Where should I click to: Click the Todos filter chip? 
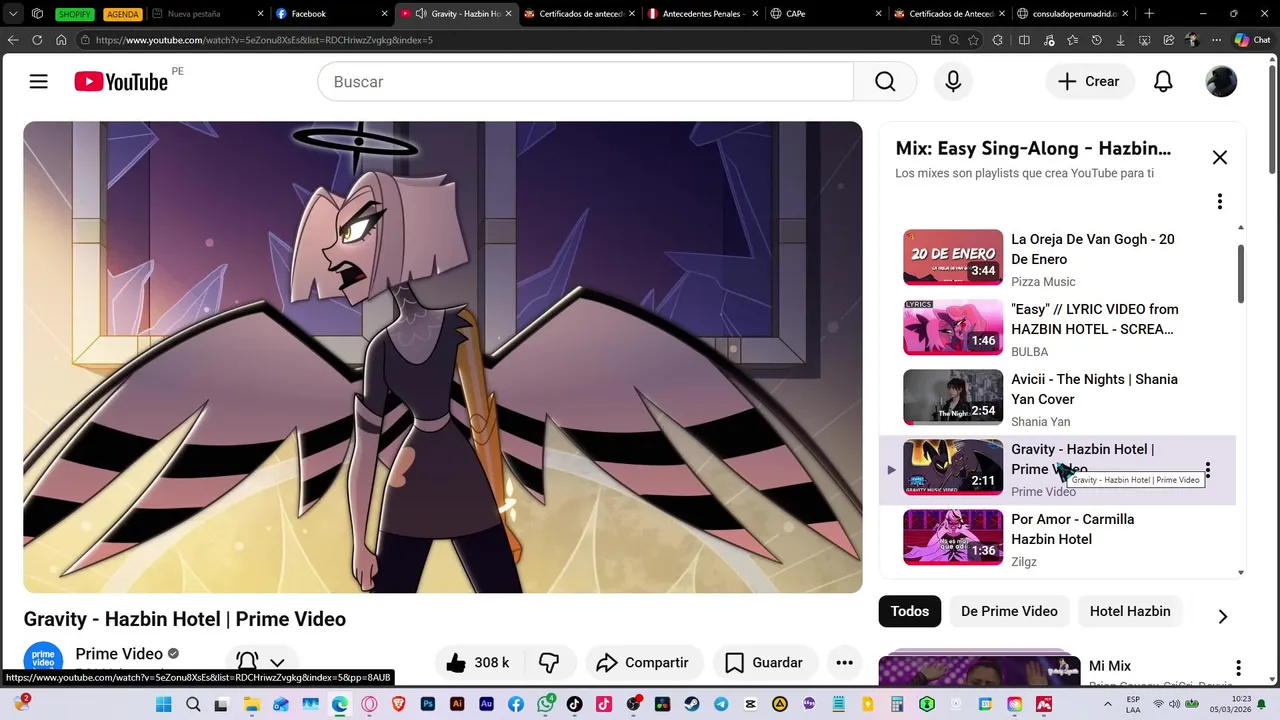click(x=910, y=611)
